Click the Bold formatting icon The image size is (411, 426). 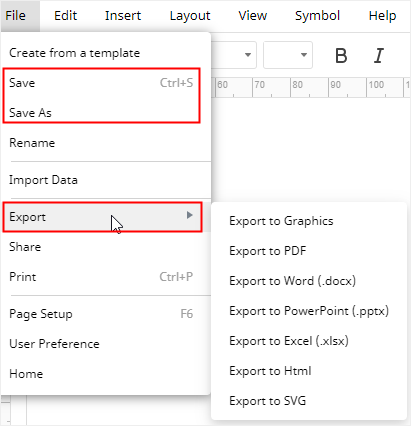(x=341, y=55)
